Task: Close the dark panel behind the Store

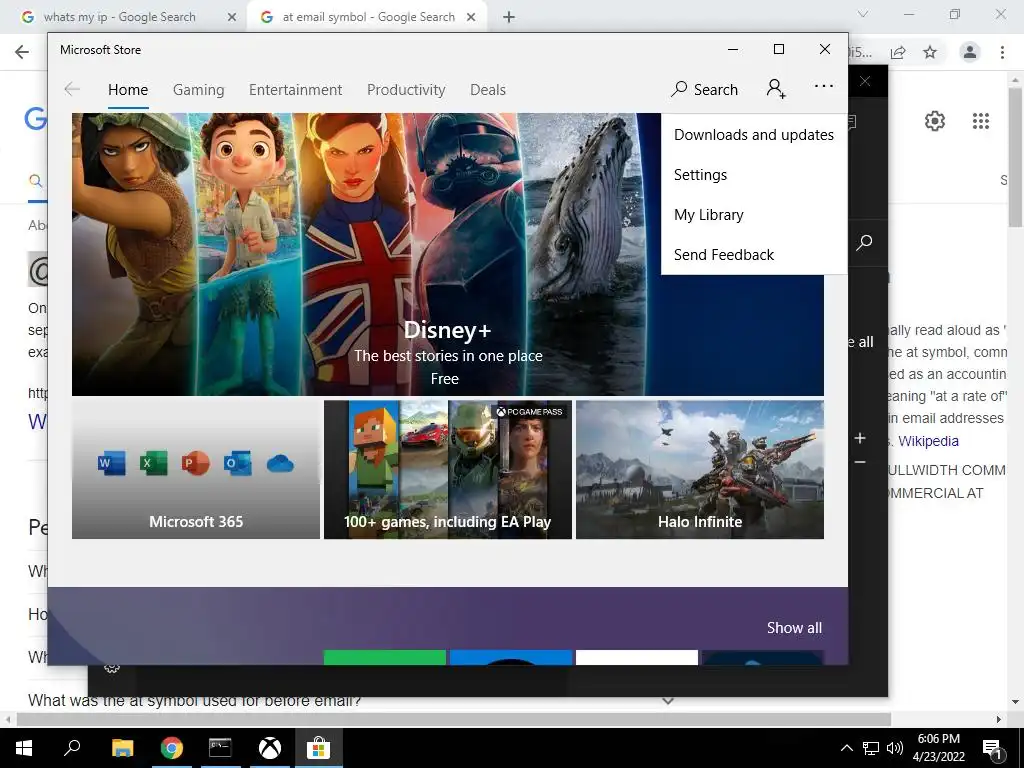Action: 865,81
